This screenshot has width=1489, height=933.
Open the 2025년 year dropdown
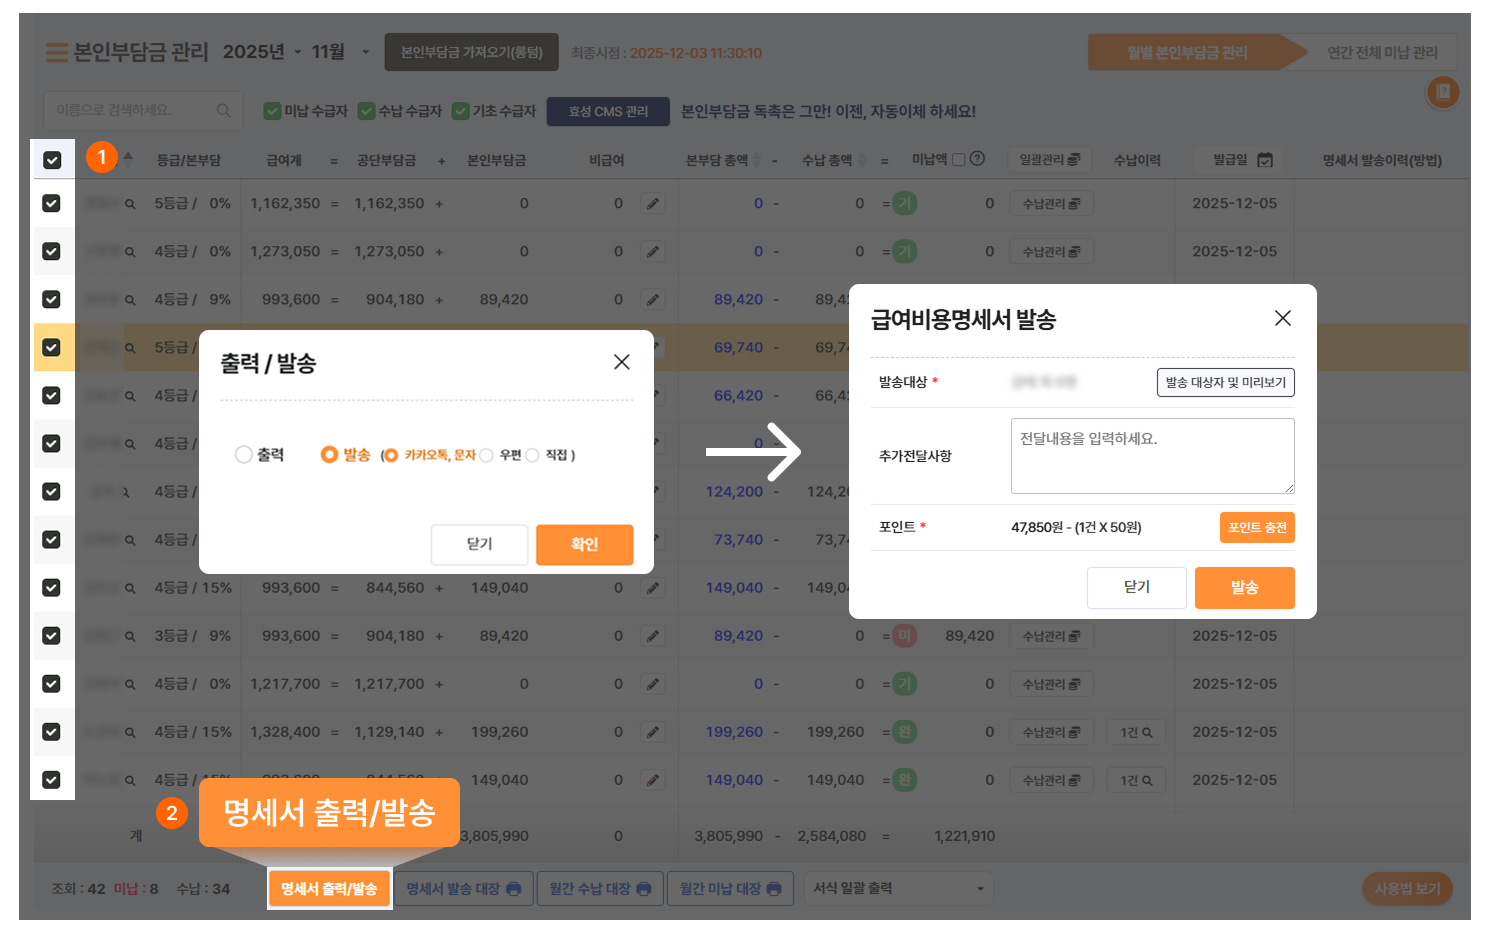pos(262,52)
